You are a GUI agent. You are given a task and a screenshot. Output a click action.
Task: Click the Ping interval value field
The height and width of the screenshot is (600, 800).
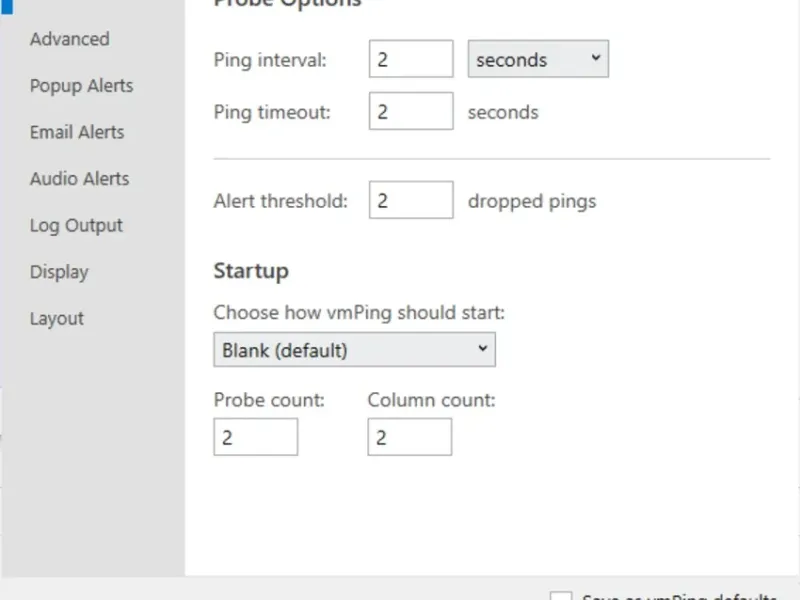[x=410, y=59]
